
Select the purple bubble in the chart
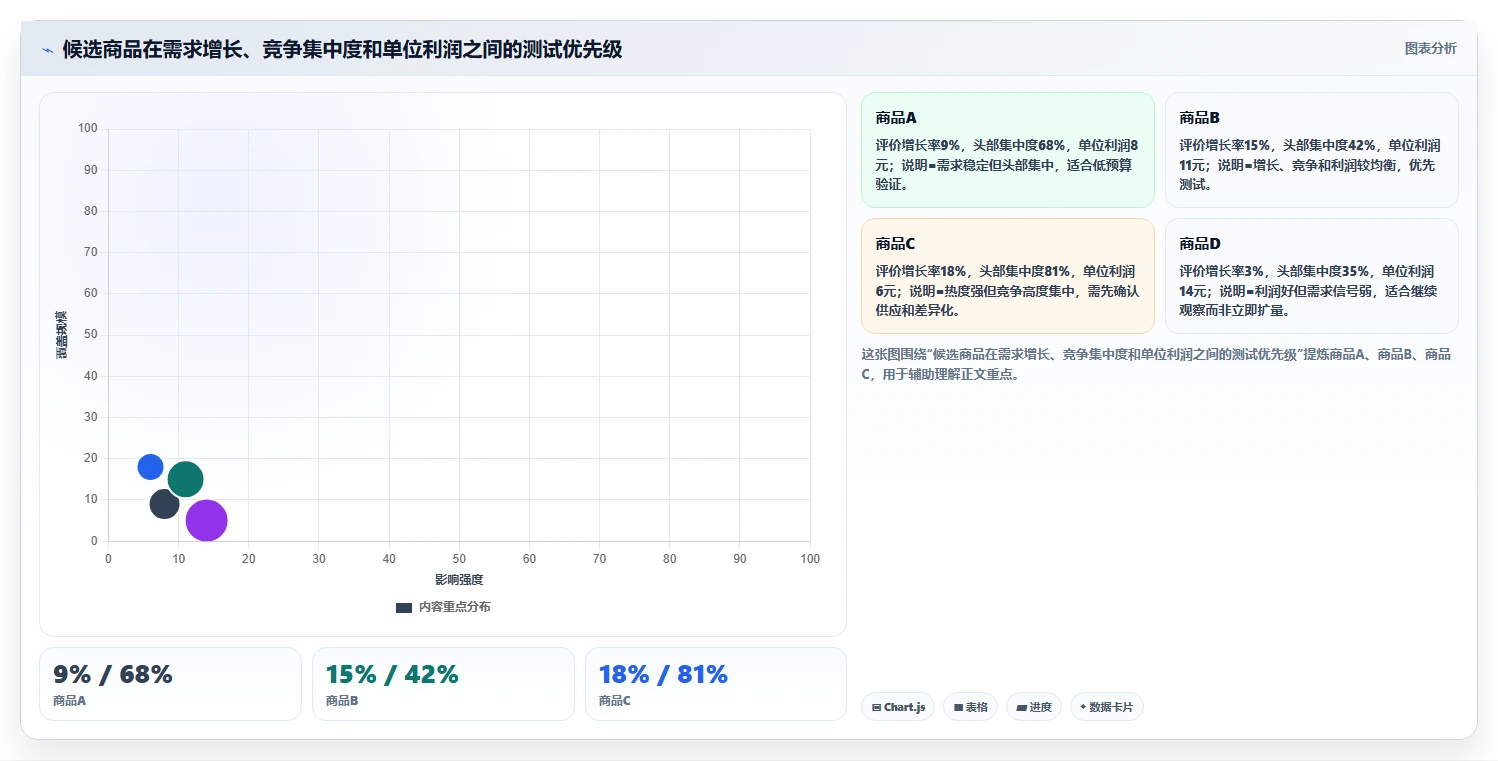pos(206,521)
